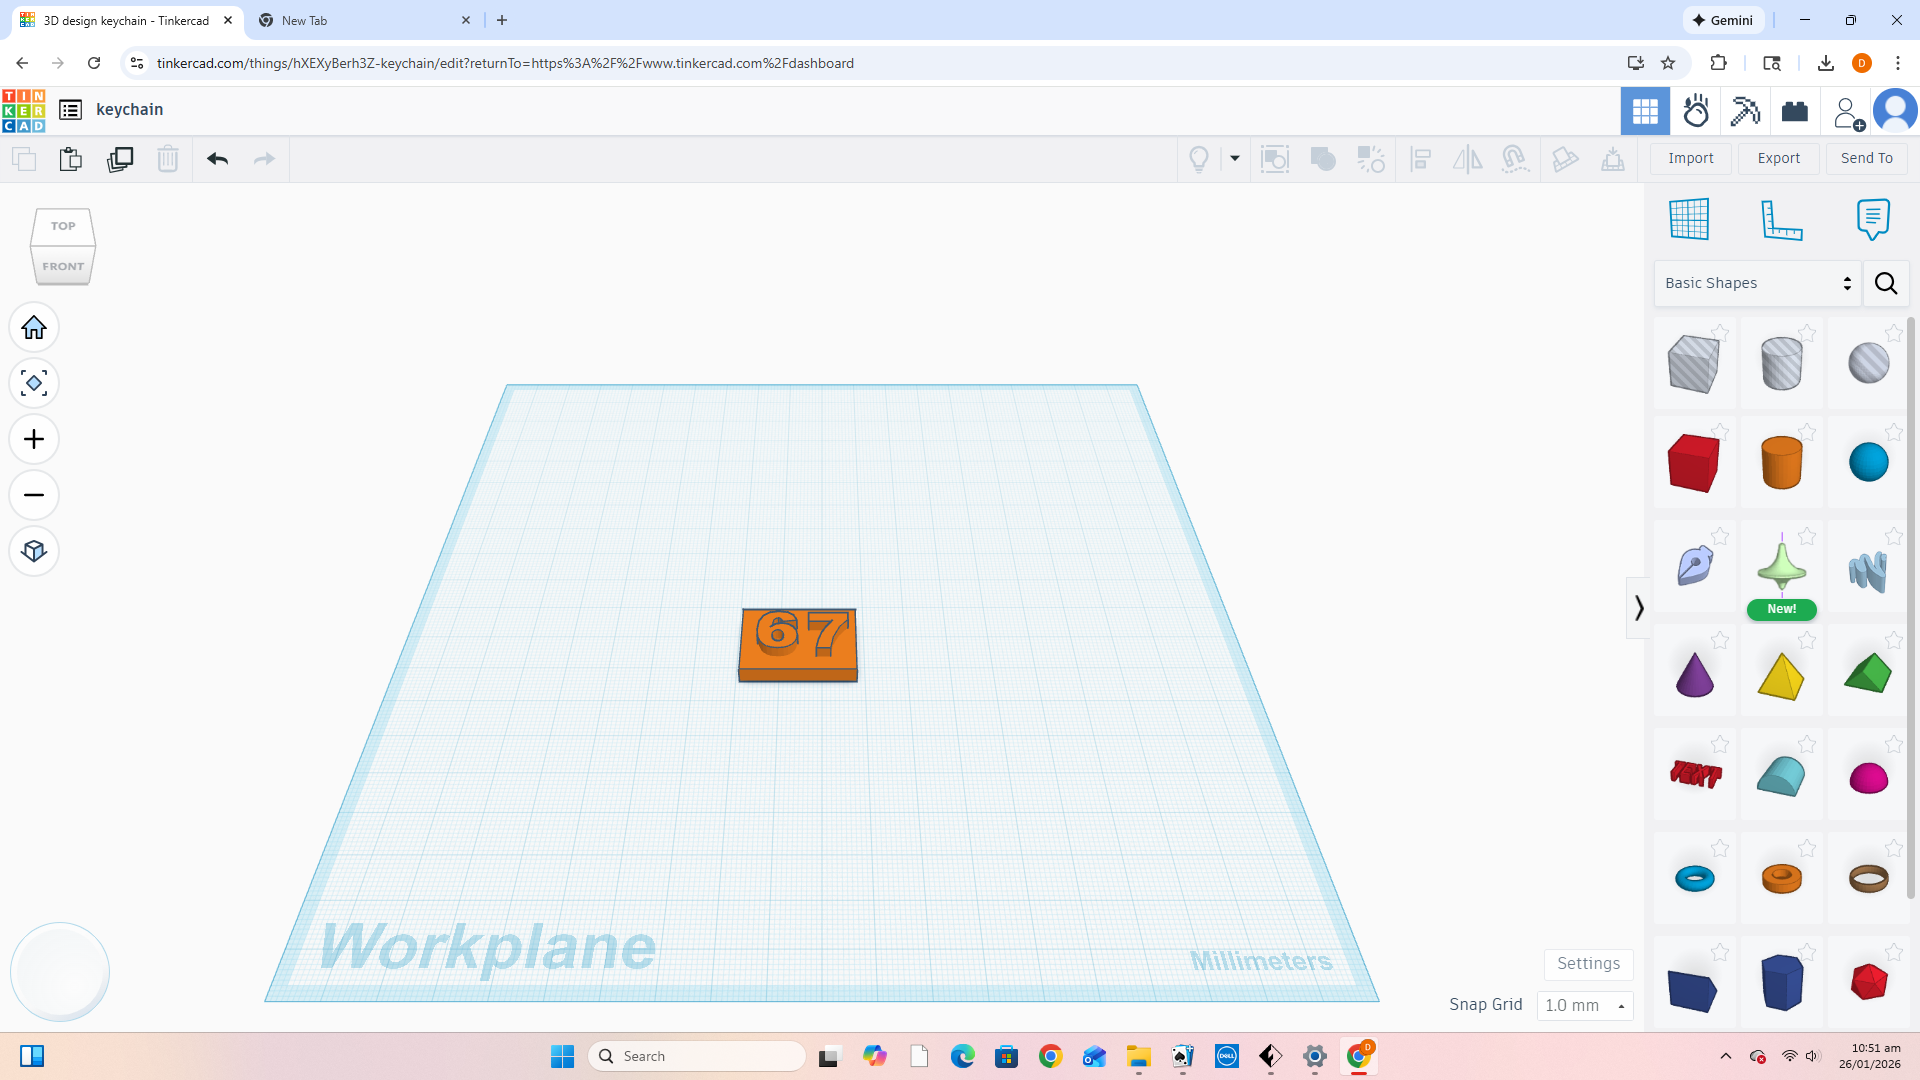The width and height of the screenshot is (1920, 1080).
Task: Select the orange Cylinder shape
Action: coord(1781,463)
